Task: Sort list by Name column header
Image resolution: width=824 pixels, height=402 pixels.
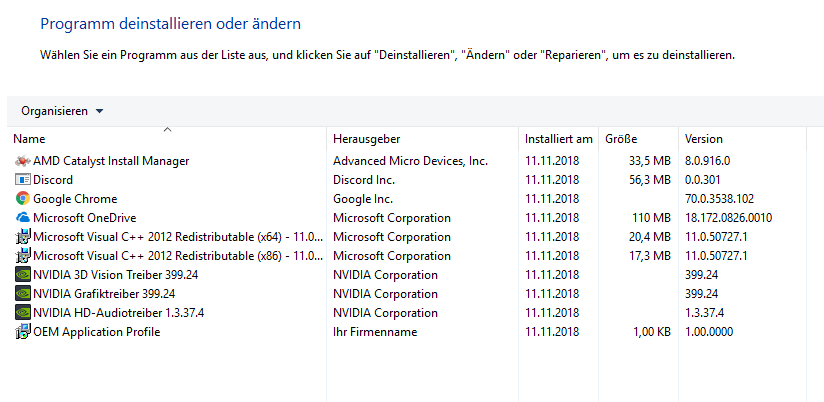Action: [29, 139]
